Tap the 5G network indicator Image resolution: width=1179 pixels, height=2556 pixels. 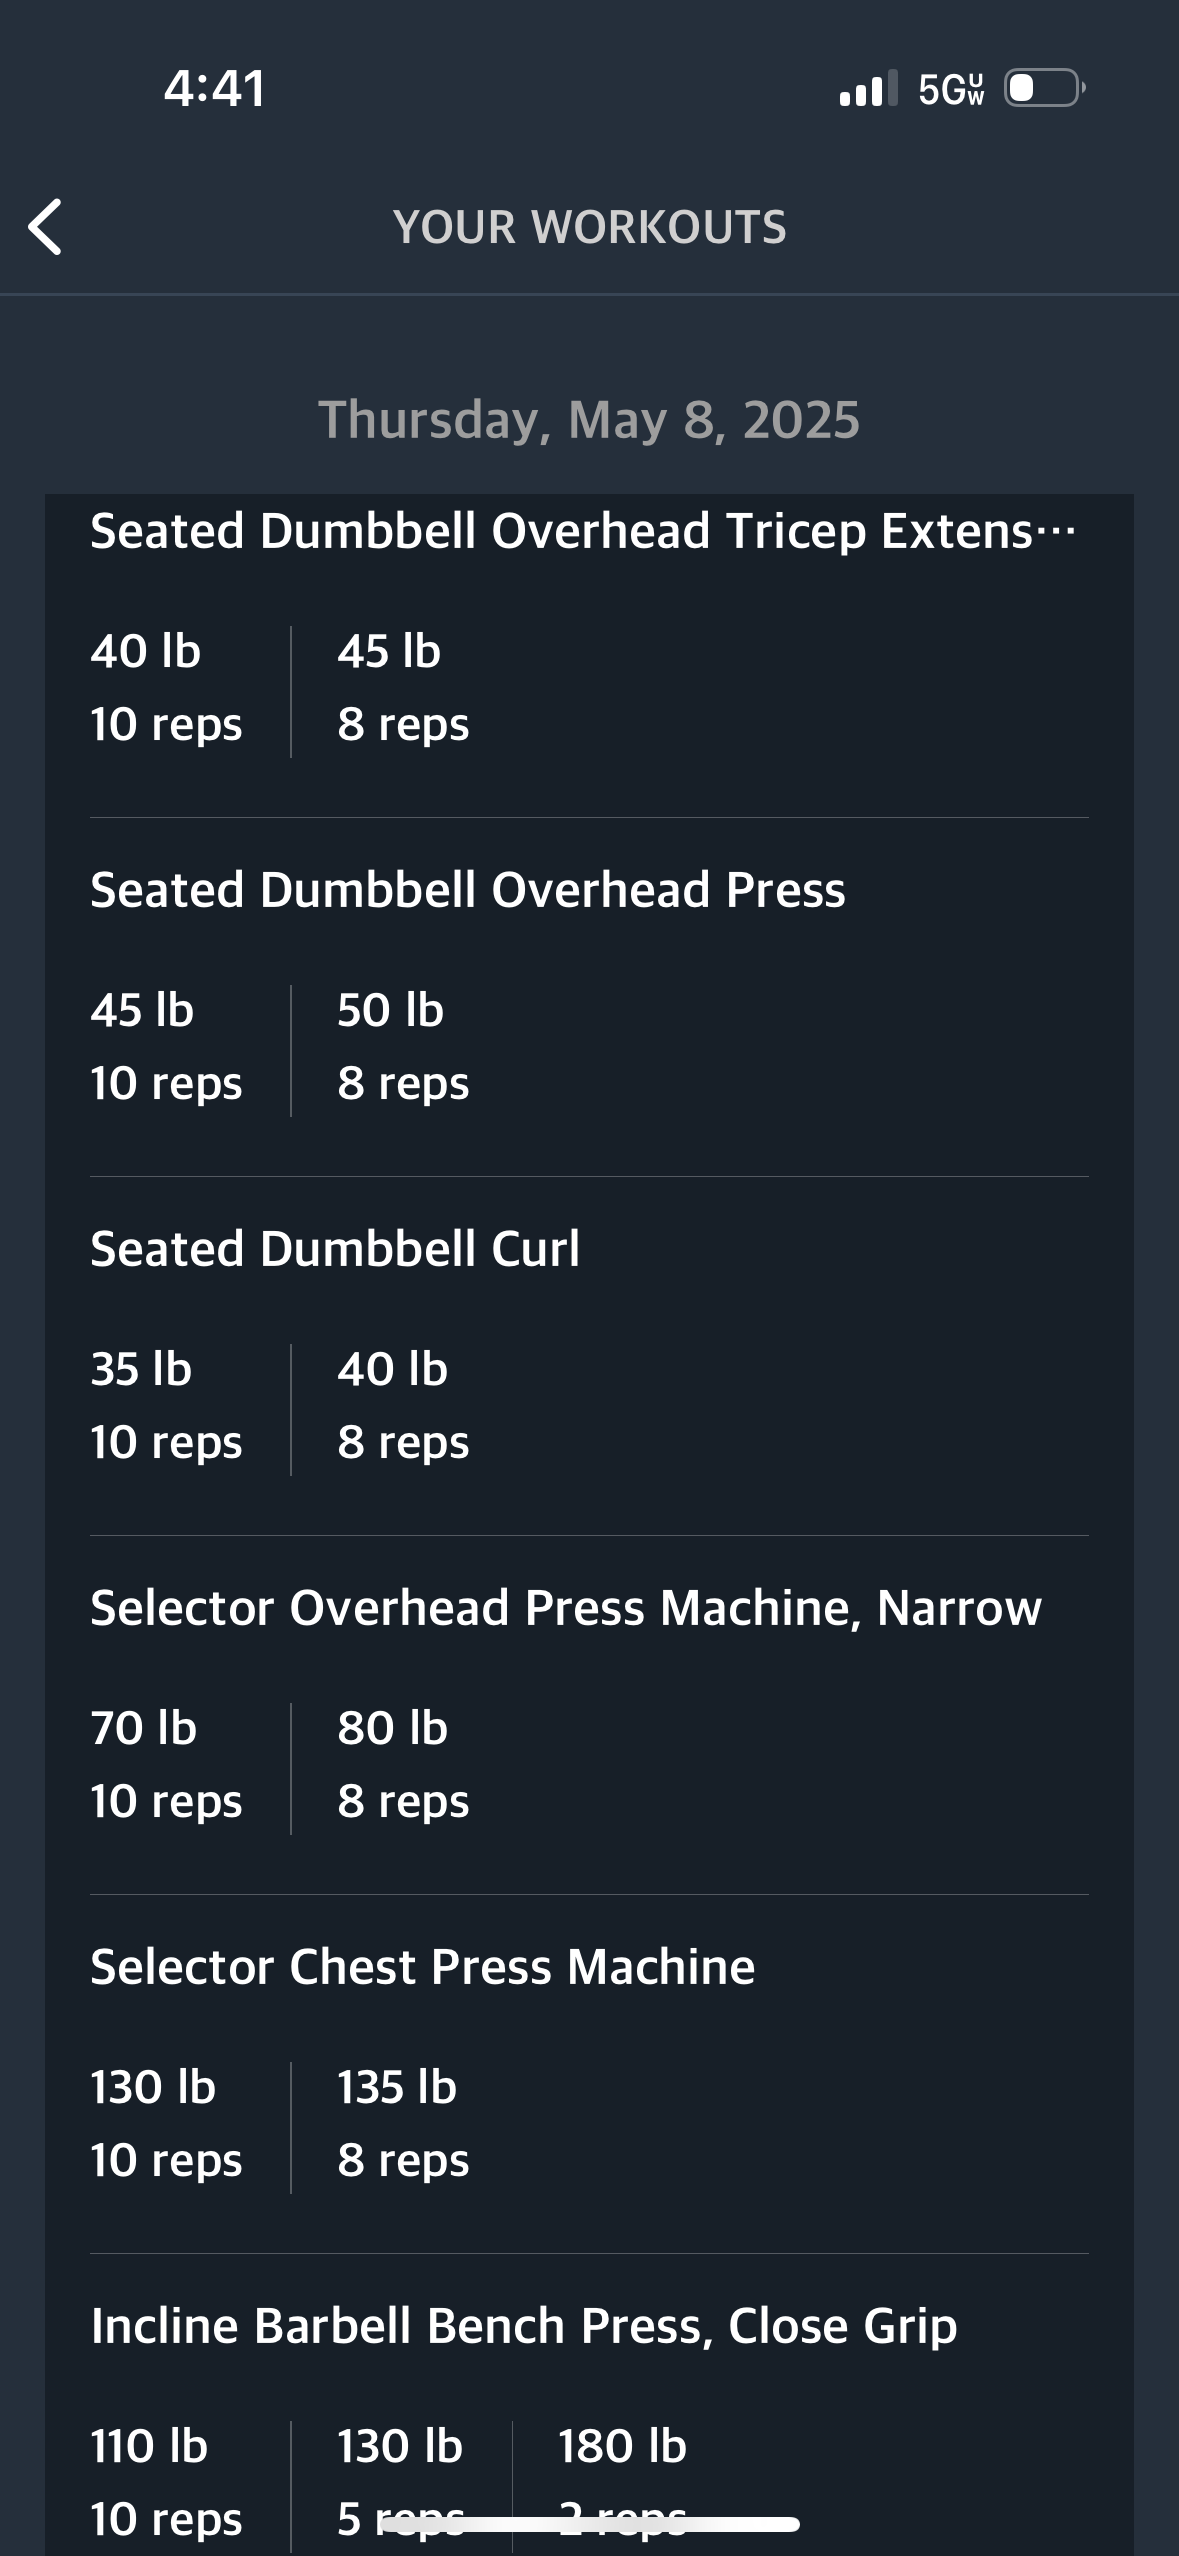(951, 89)
